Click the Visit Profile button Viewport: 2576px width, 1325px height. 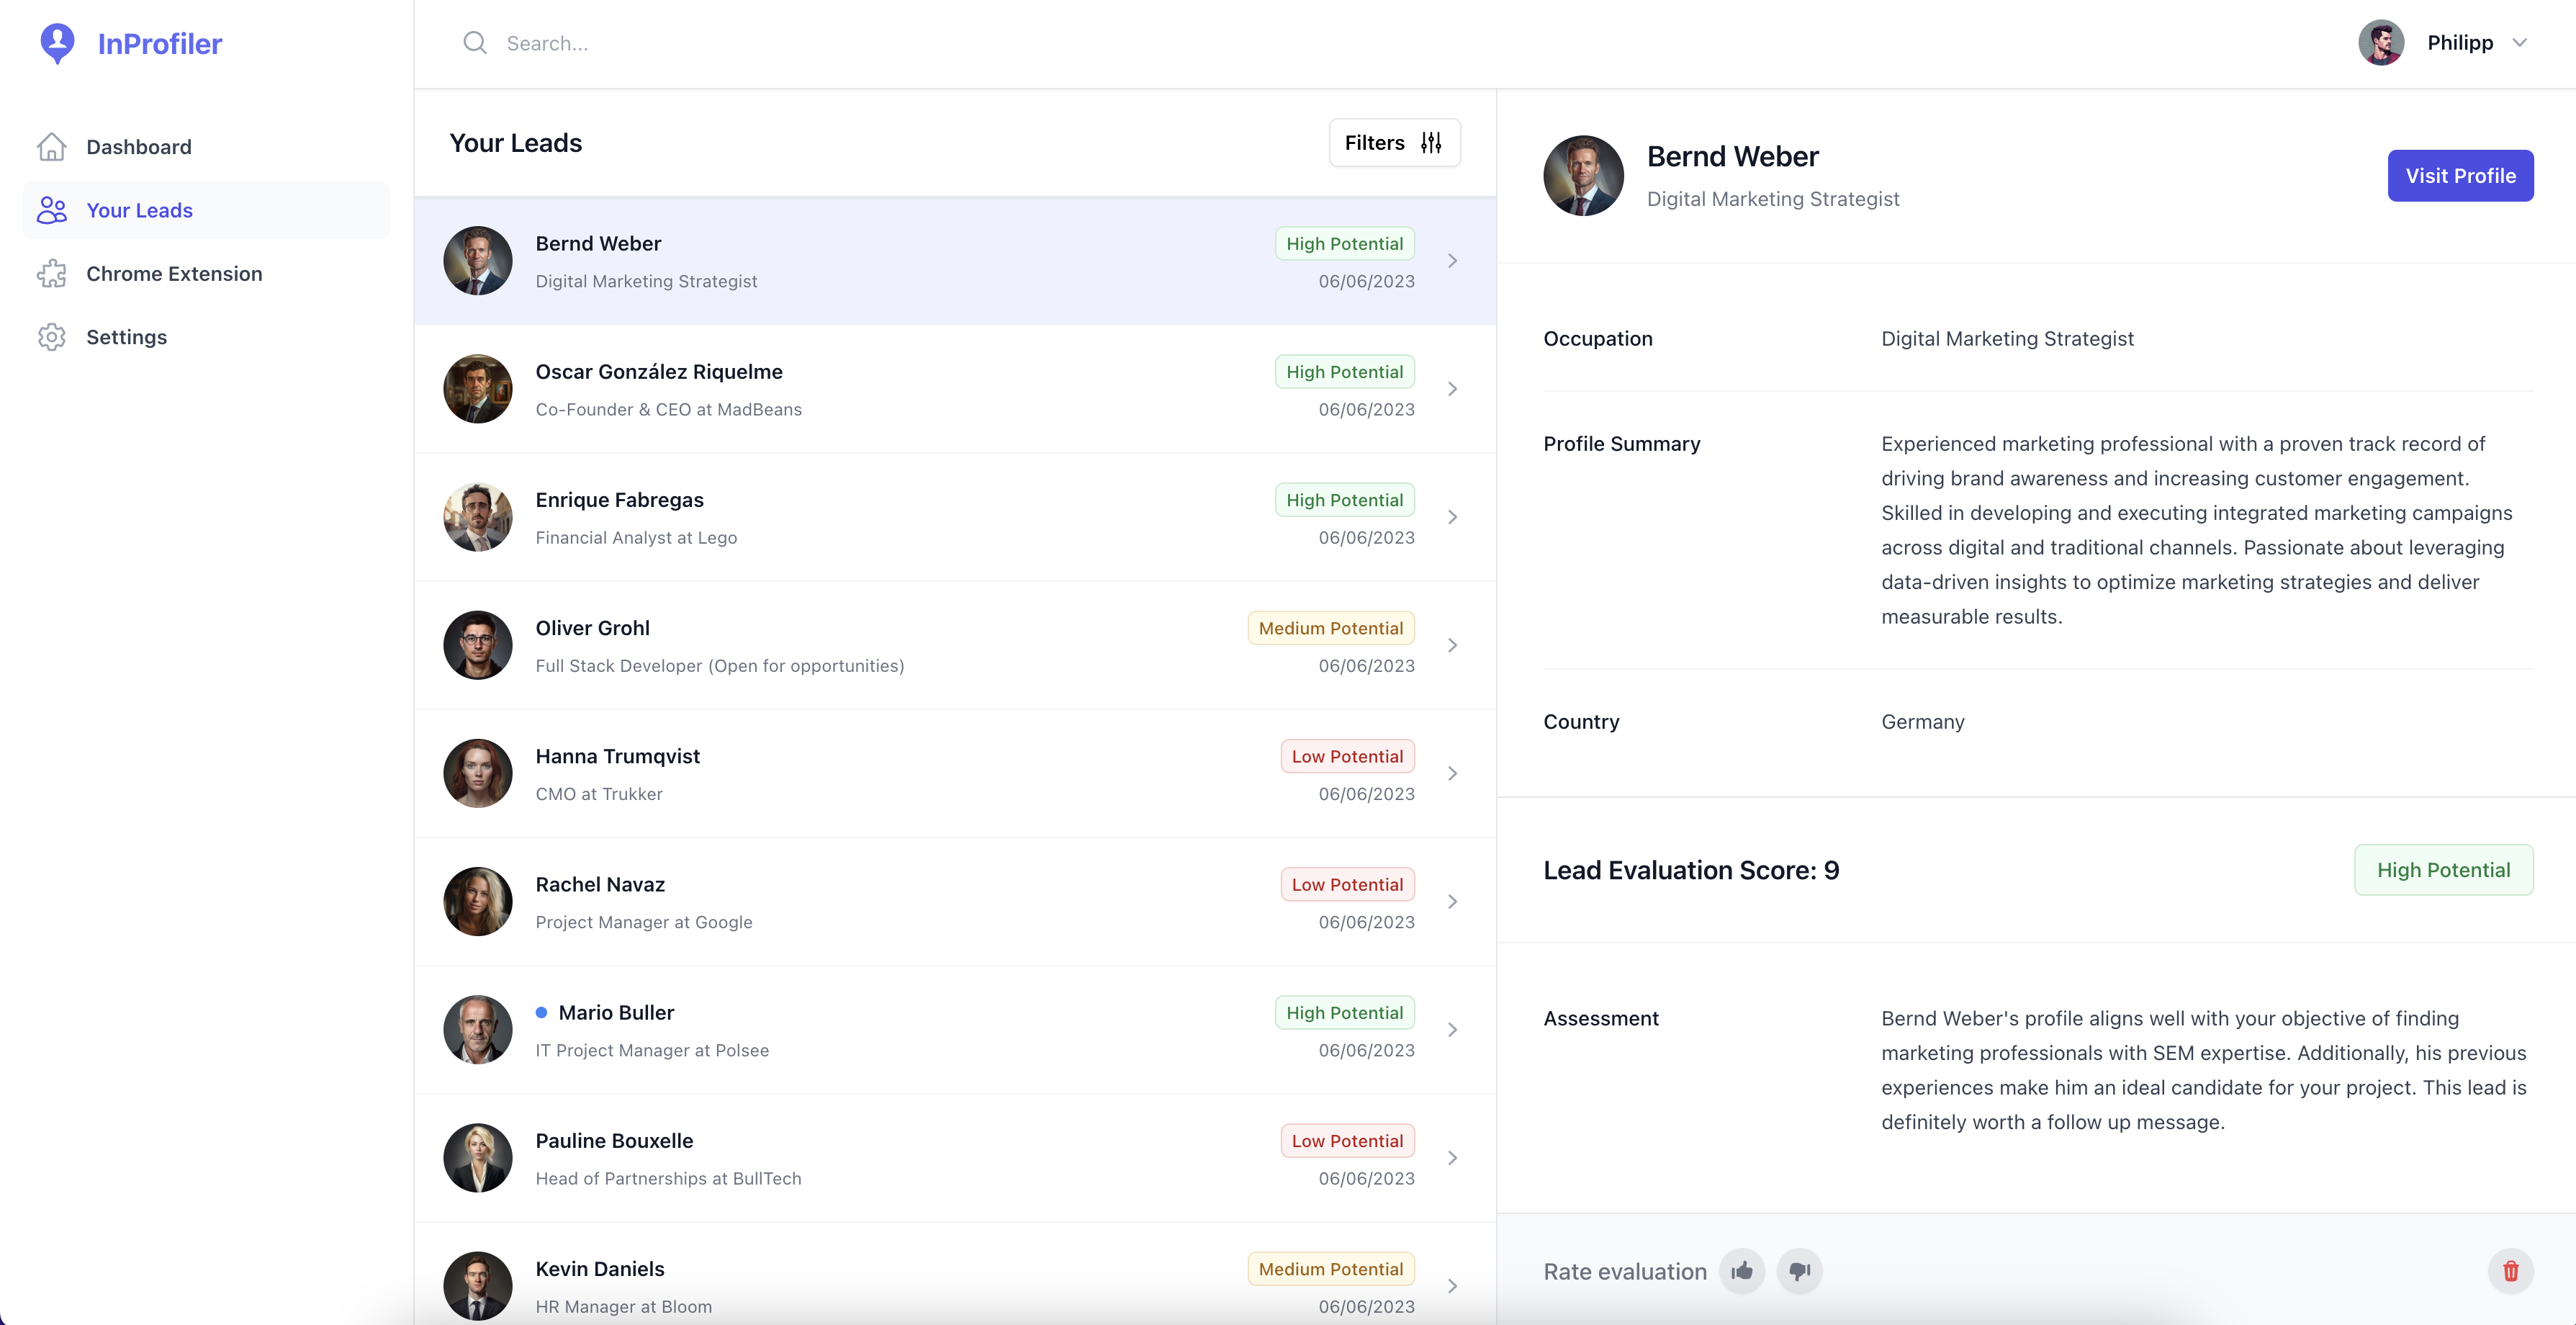(2460, 175)
